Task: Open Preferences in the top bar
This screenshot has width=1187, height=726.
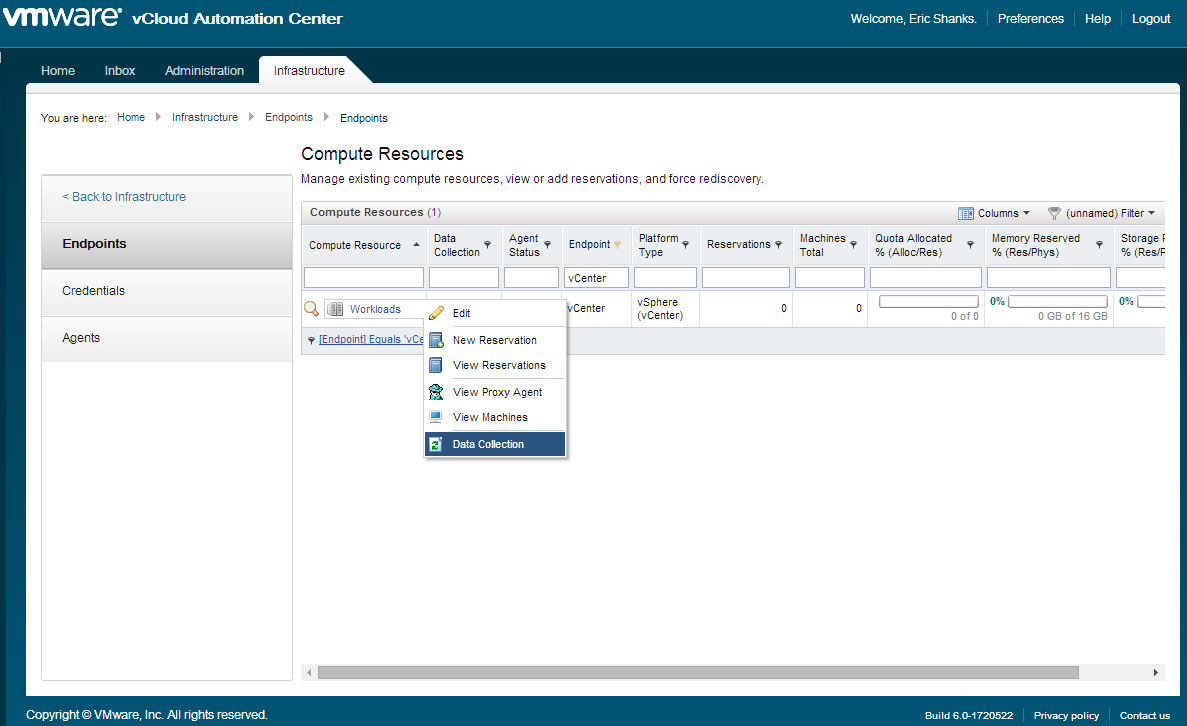Action: [1030, 19]
